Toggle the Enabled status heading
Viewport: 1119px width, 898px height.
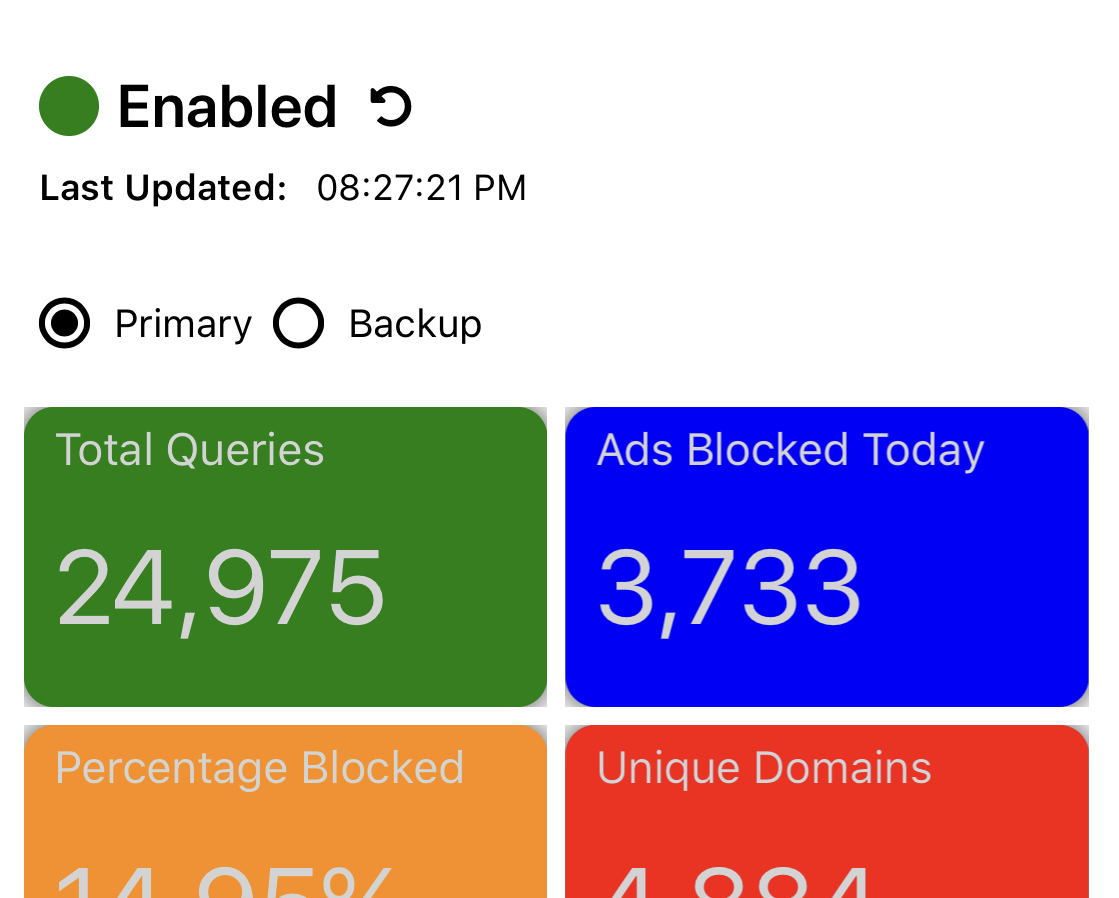click(x=227, y=106)
